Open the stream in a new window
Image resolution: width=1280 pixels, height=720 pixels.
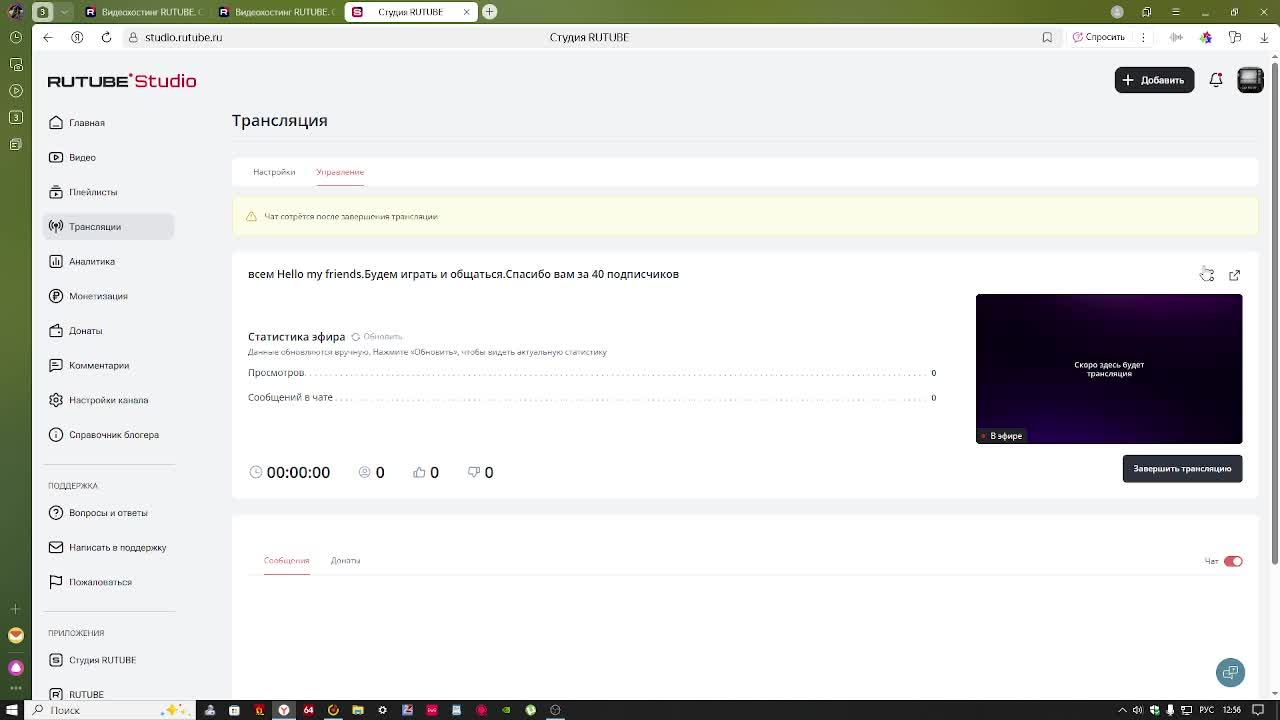1234,275
